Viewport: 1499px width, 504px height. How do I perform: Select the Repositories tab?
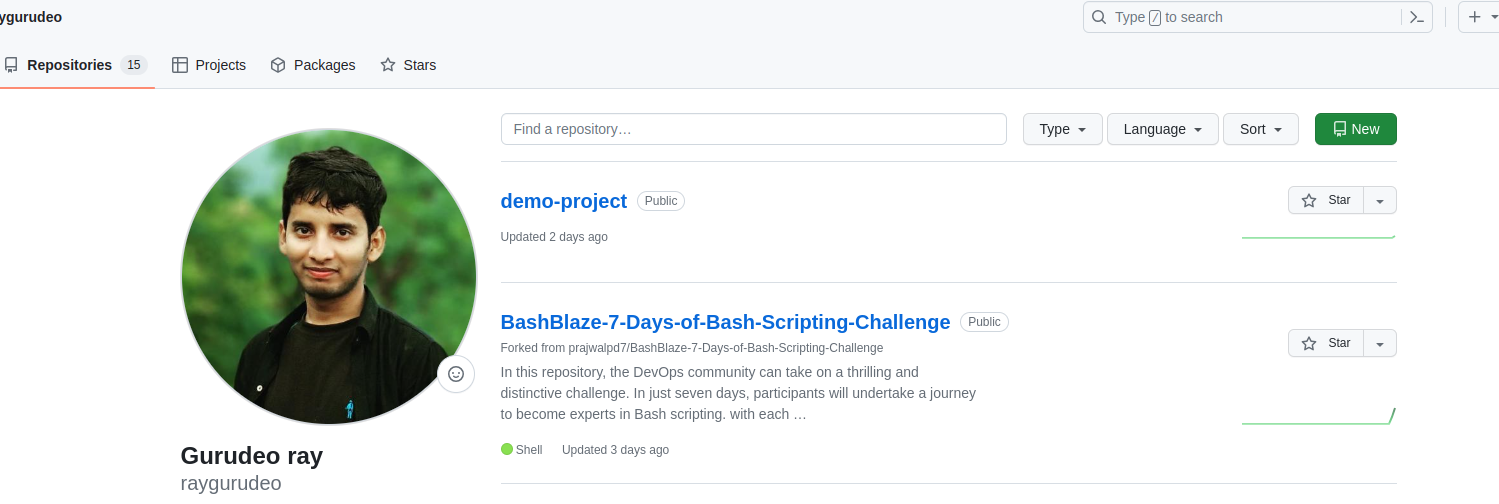pos(74,65)
